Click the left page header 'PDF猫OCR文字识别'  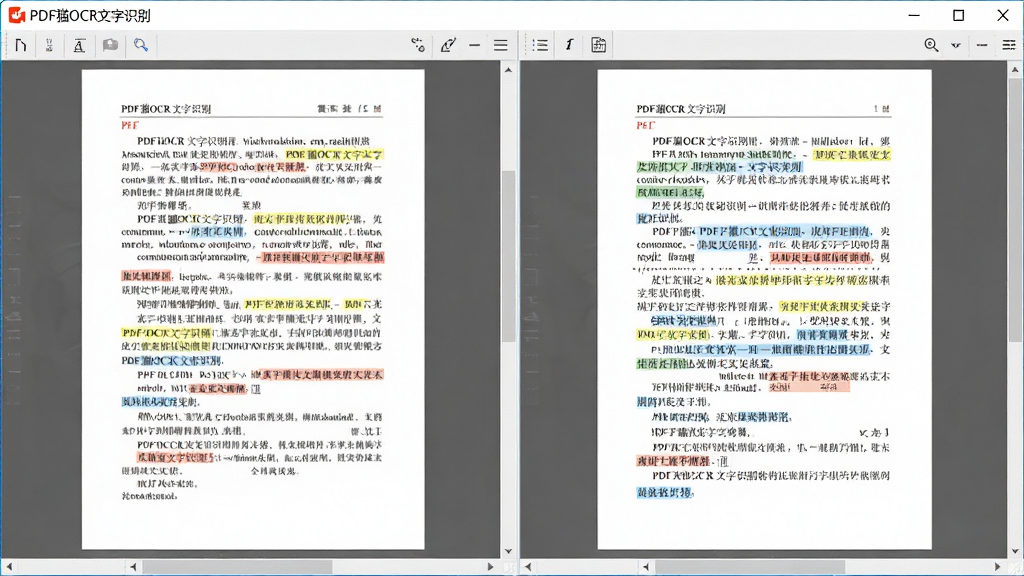(x=166, y=109)
